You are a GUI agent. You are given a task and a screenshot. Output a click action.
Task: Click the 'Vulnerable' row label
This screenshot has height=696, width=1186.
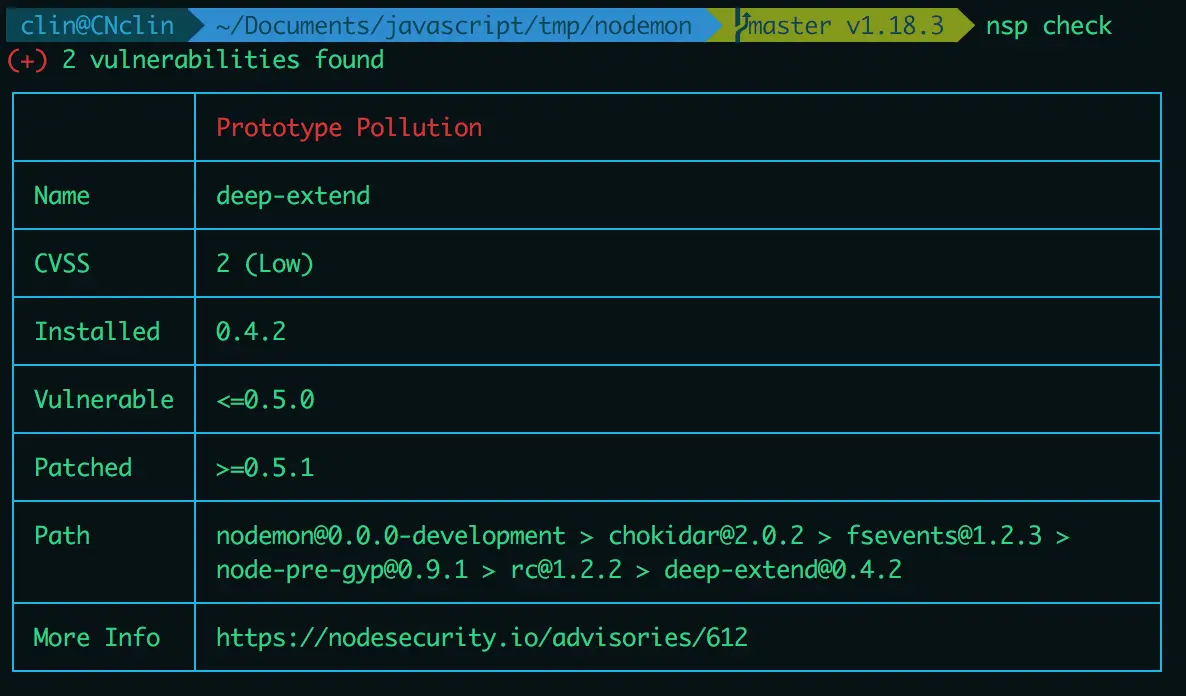pyautogui.click(x=104, y=399)
